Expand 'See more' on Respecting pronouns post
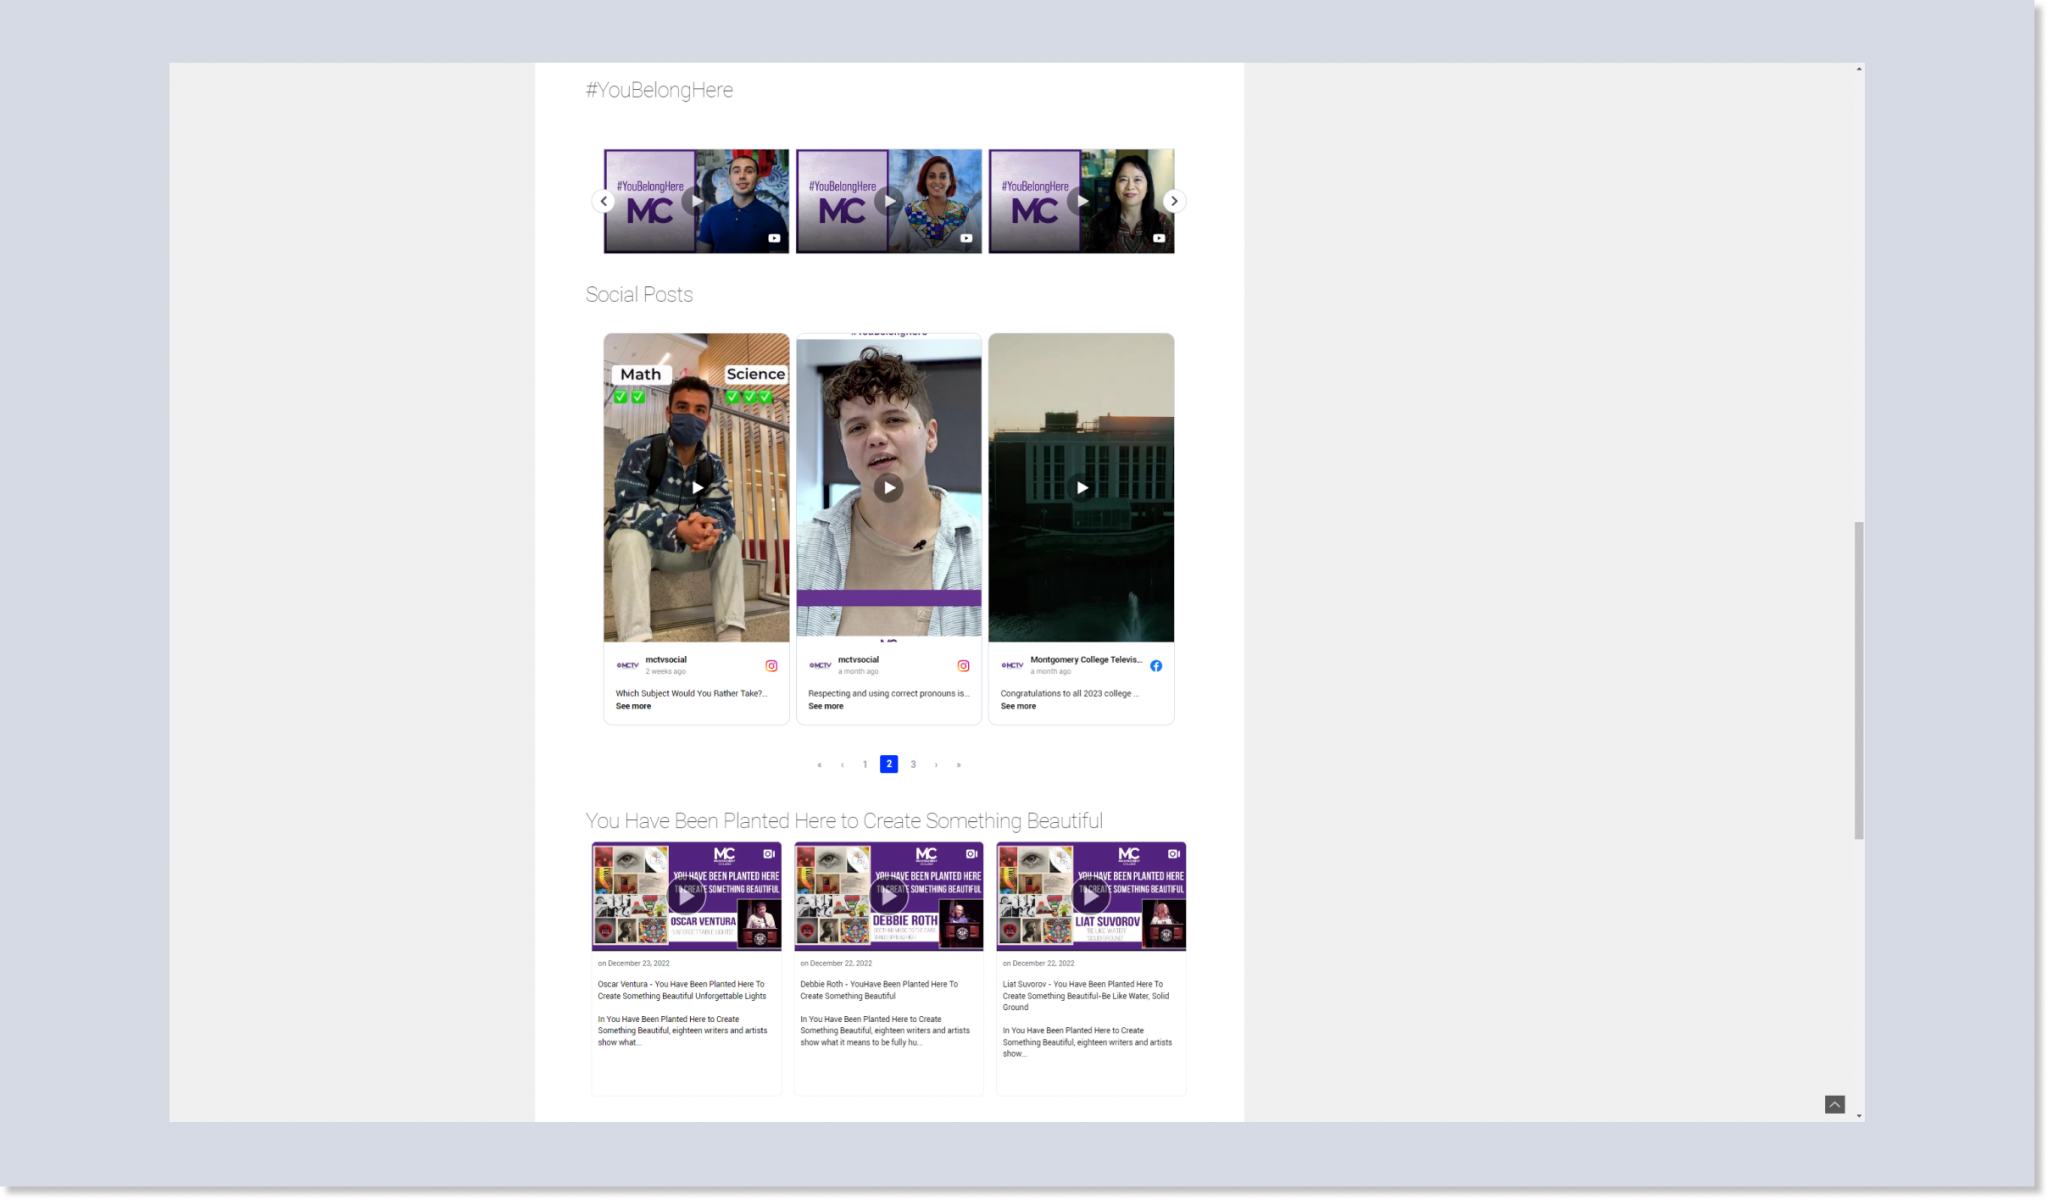 (x=825, y=706)
